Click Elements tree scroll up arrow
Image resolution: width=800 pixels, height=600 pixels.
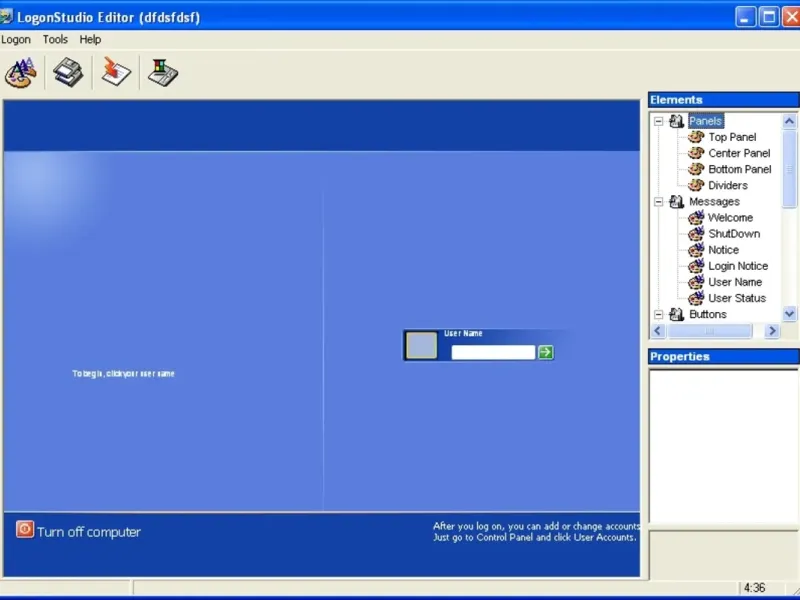click(789, 121)
